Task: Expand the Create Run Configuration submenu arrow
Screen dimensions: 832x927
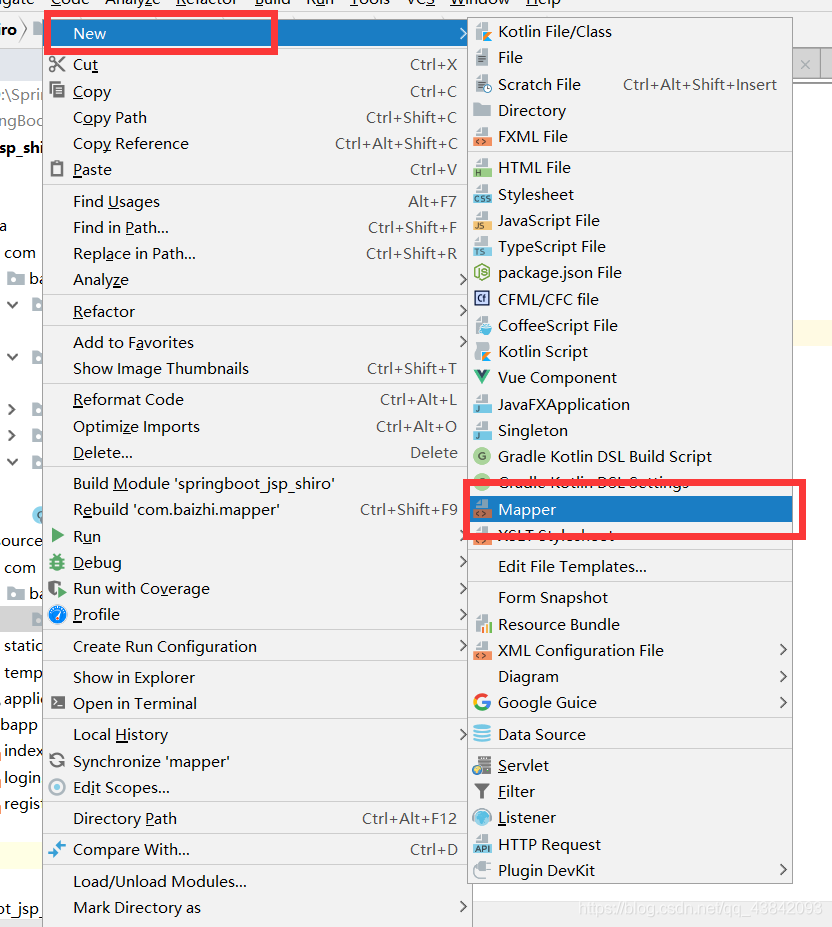Action: click(462, 646)
